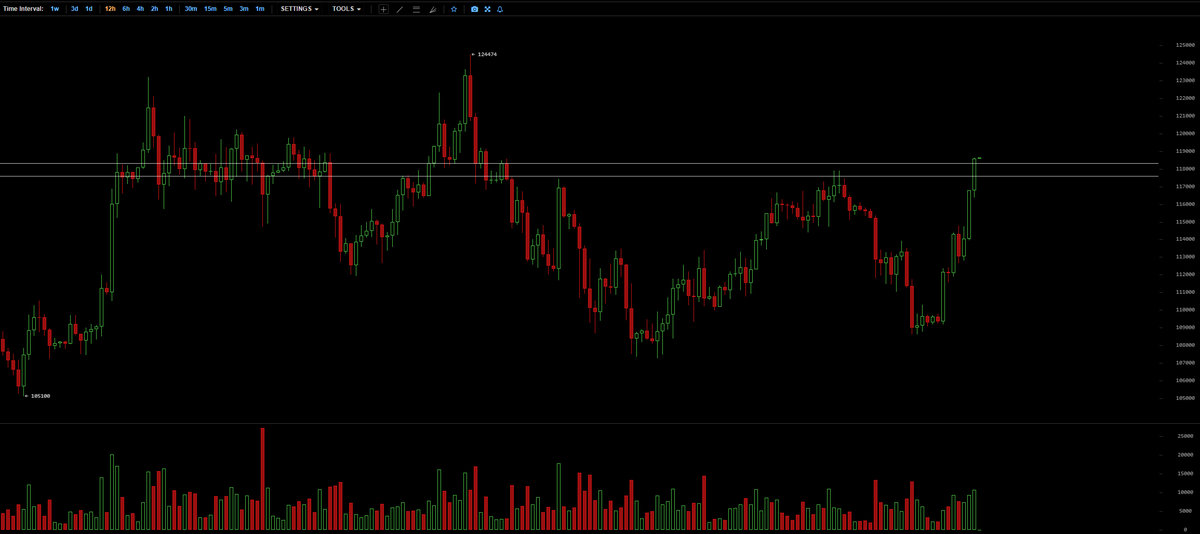Select the horizontal lines tool
The height and width of the screenshot is (534, 1200).
(416, 9)
